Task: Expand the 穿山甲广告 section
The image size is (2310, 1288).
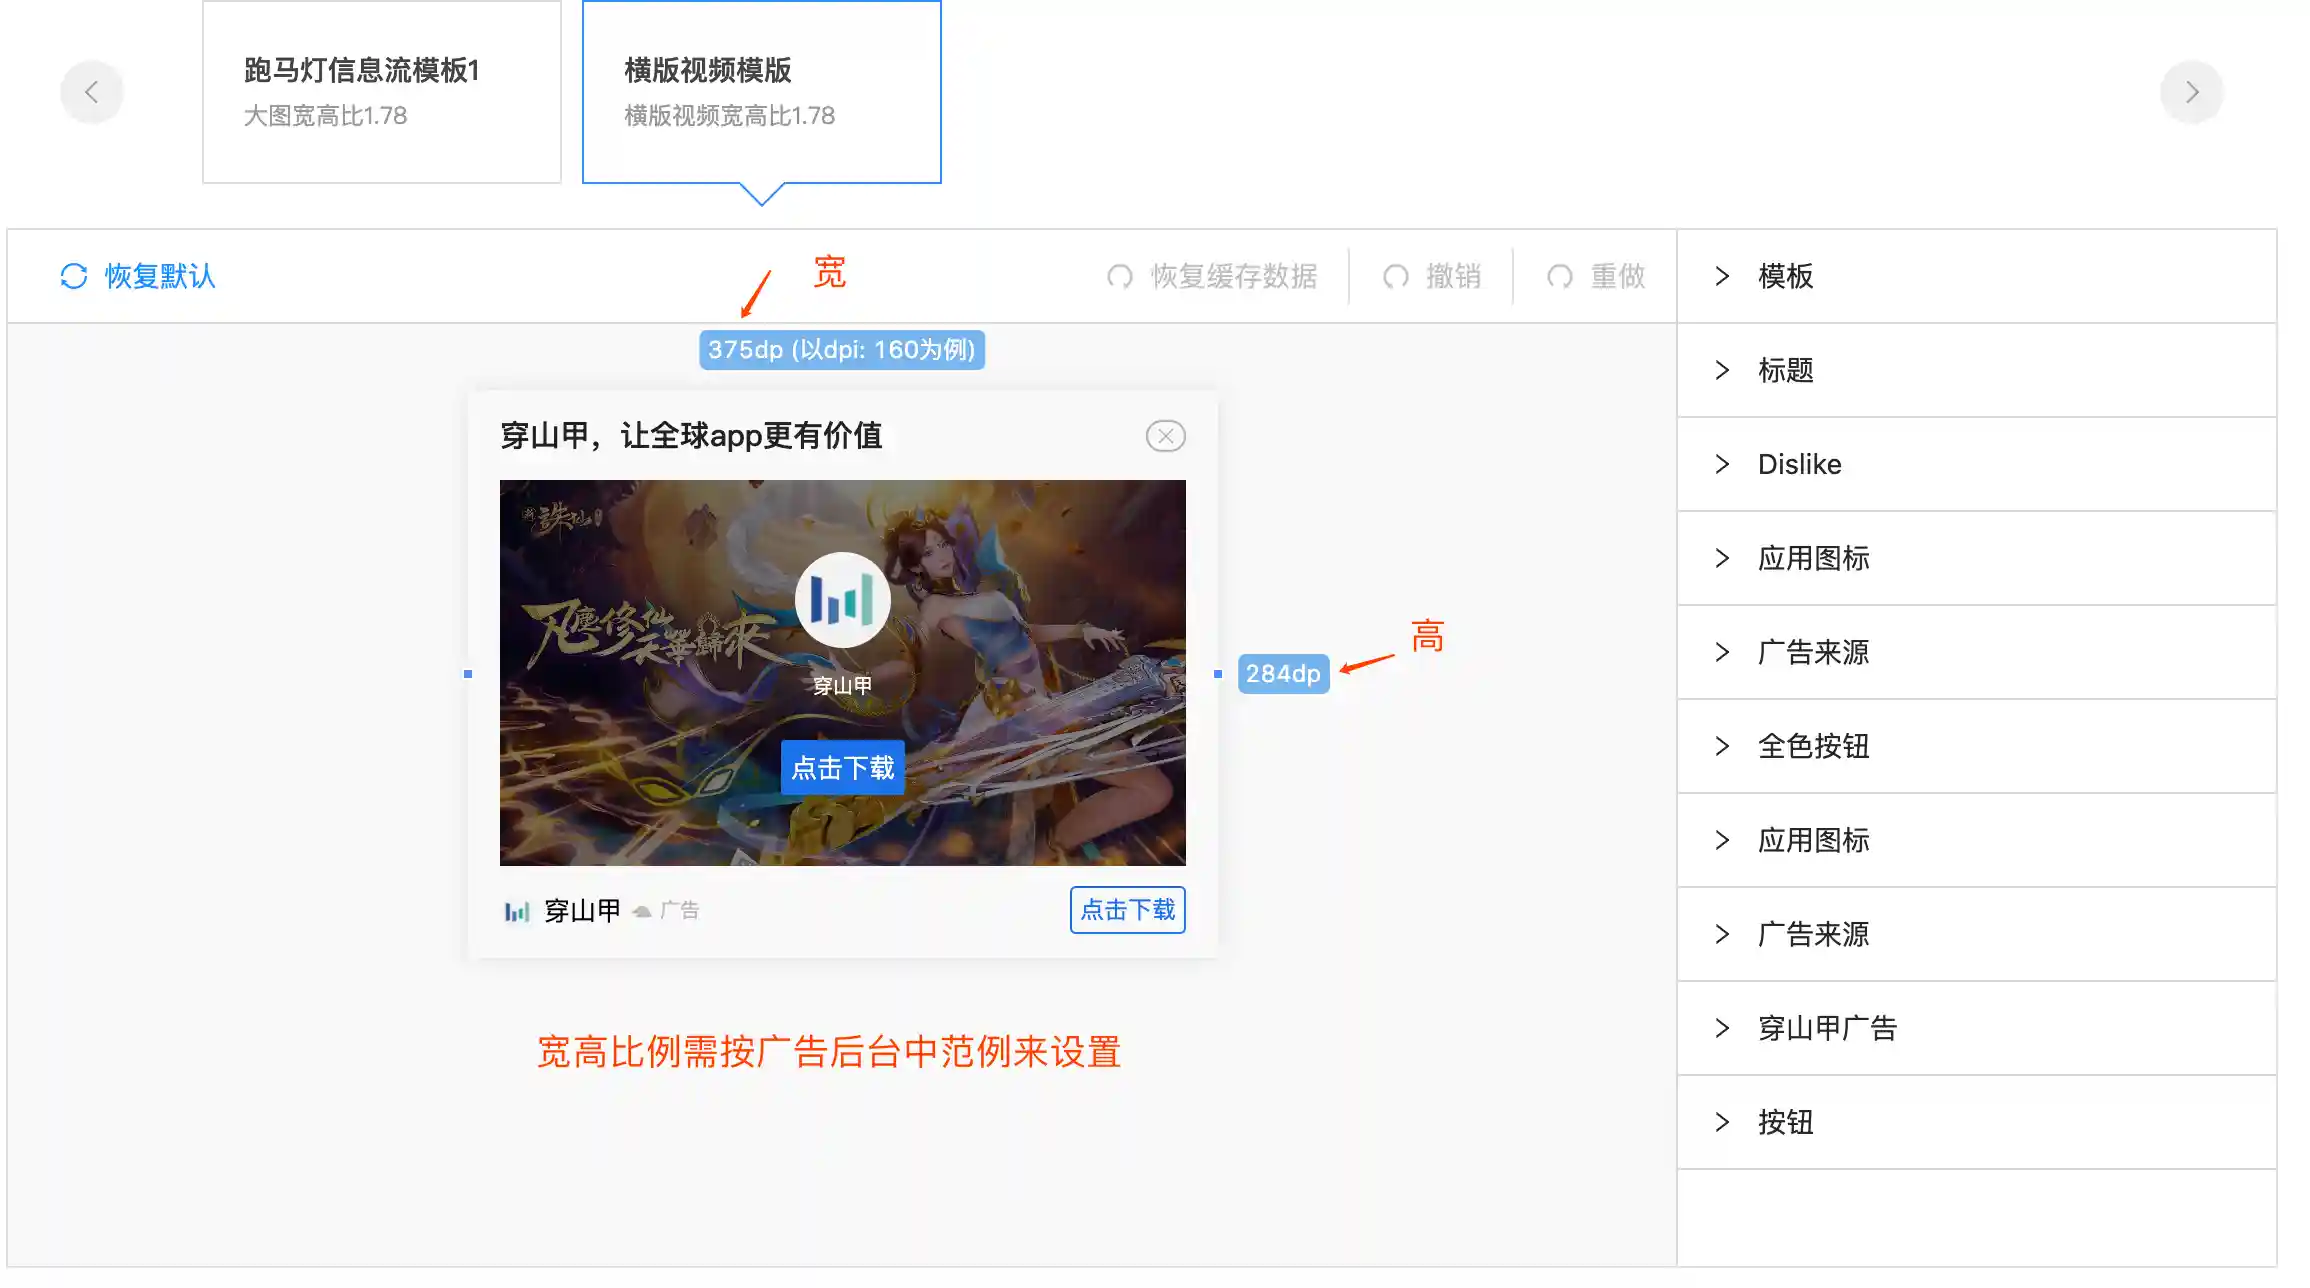Action: tap(1826, 1028)
